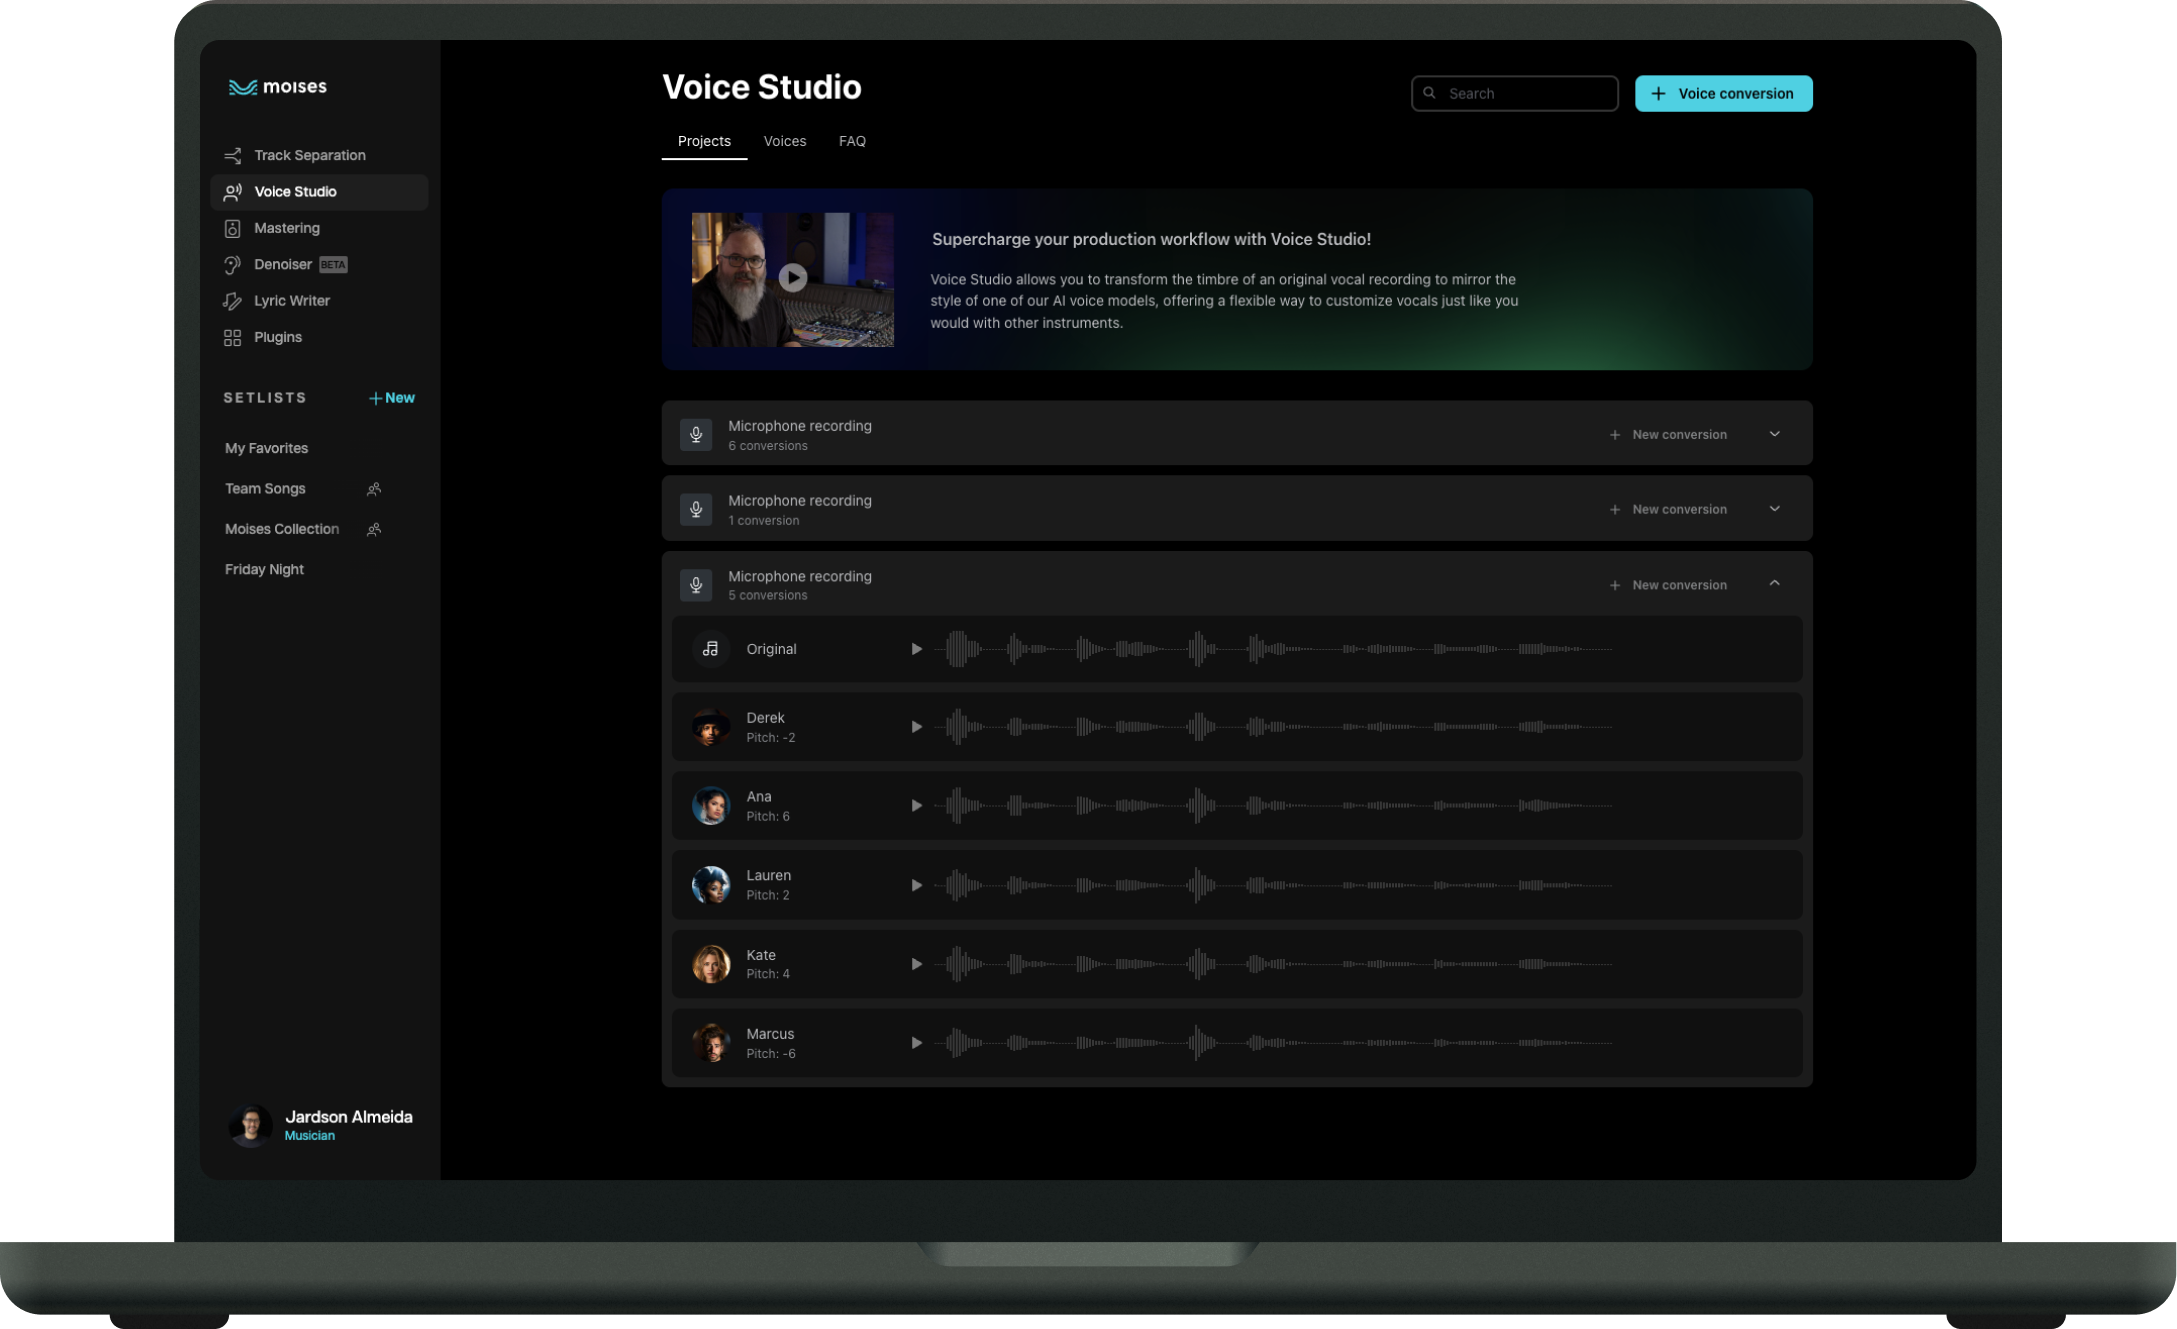Image resolution: width=2177 pixels, height=1329 pixels.
Task: Open the FAQ tab
Action: pos(852,141)
